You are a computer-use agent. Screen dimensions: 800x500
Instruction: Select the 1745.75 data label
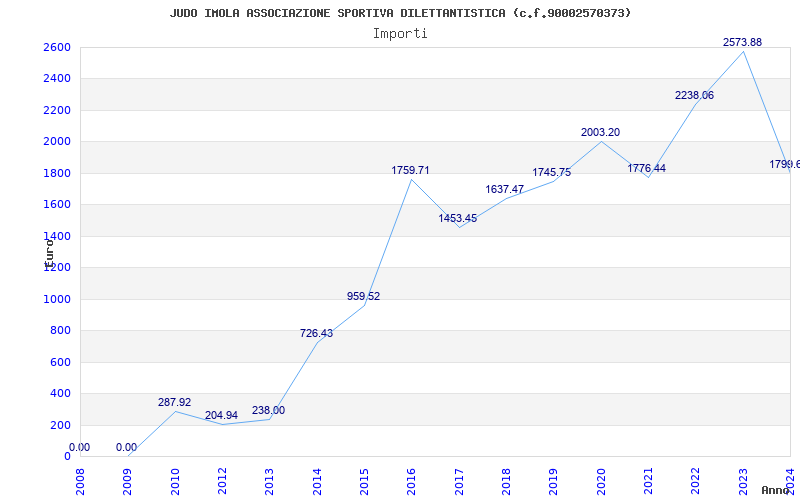pos(552,172)
